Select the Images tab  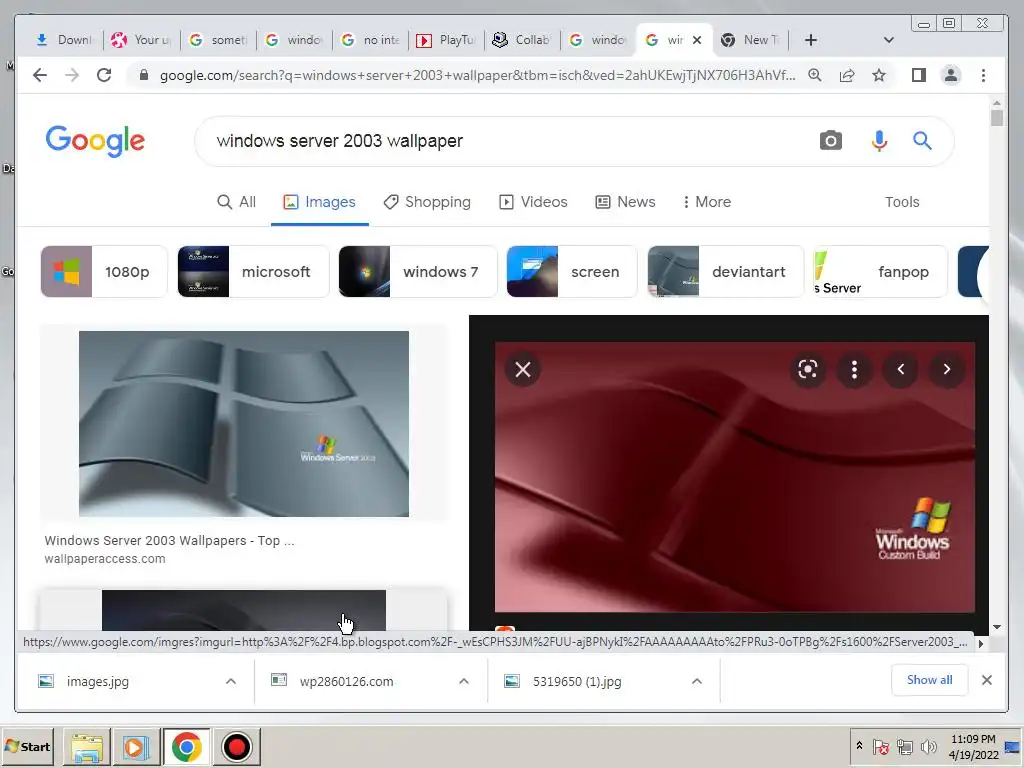pos(319,202)
